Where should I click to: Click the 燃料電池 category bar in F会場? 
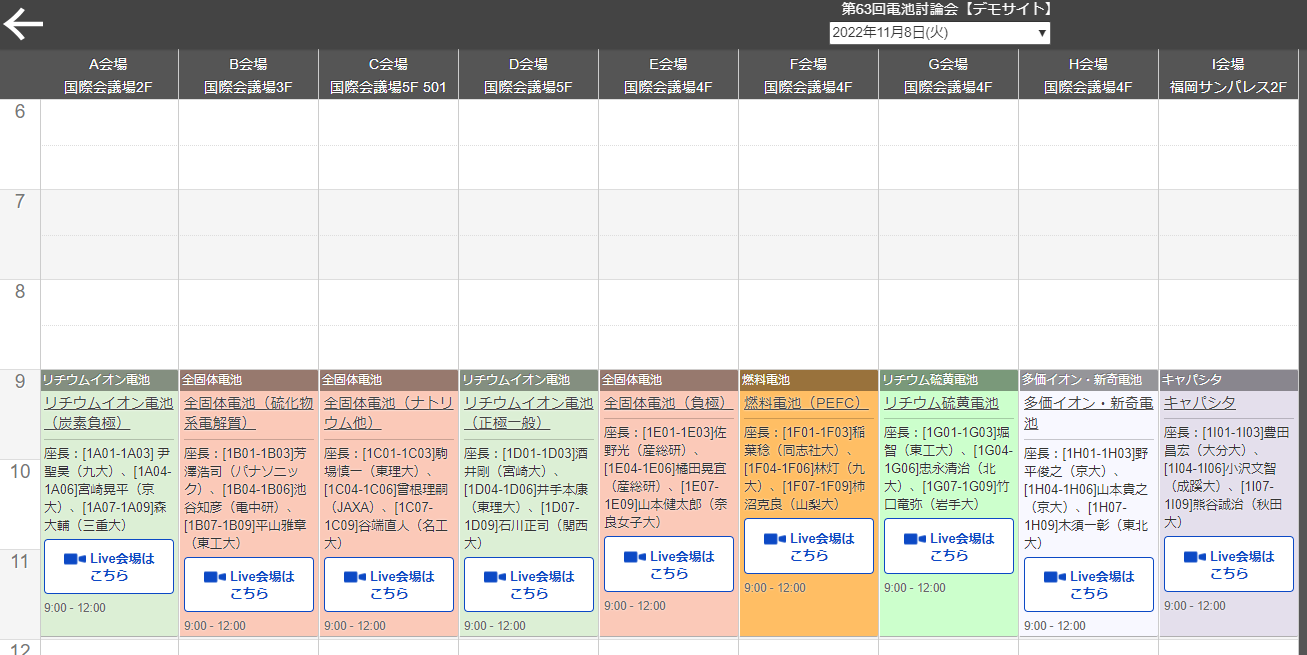coord(809,380)
